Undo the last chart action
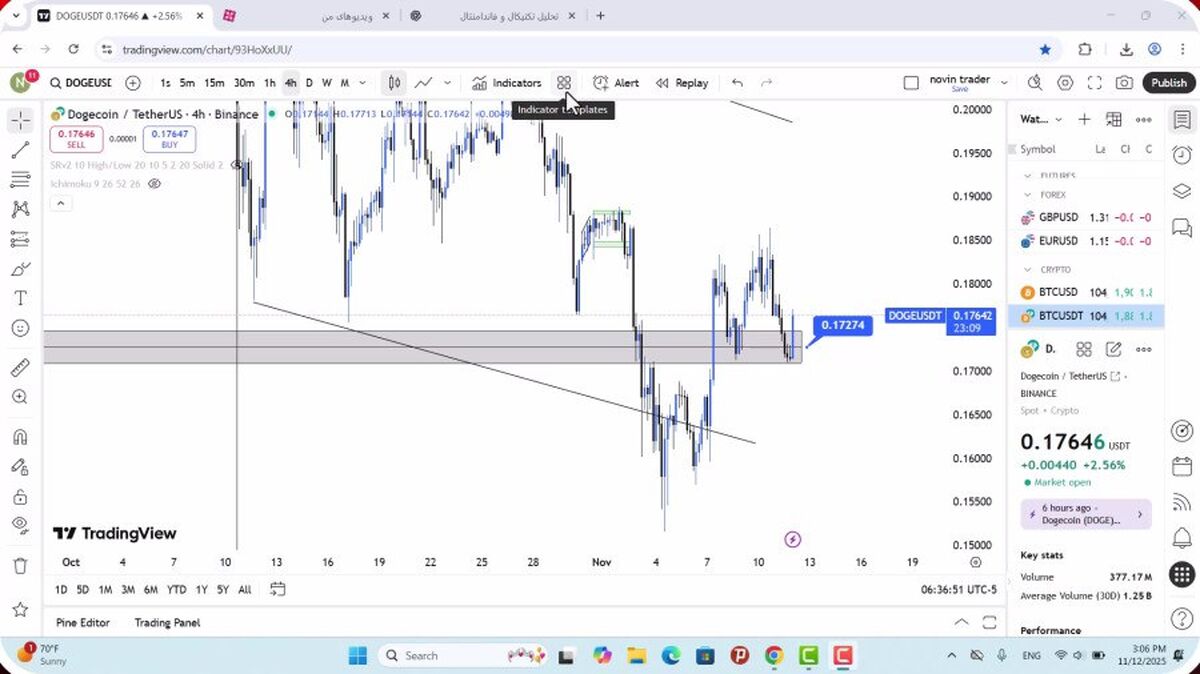 click(x=738, y=83)
